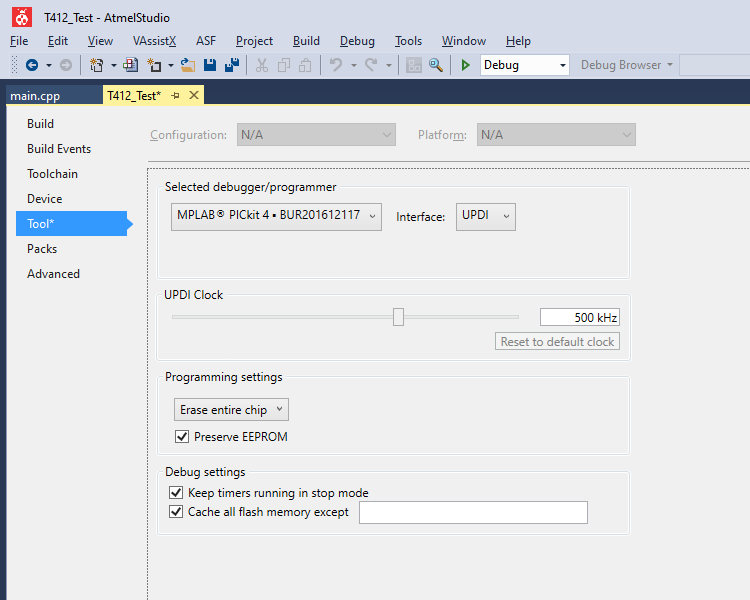750x600 pixels.
Task: Pin the T412_Test tab
Action: 176,96
